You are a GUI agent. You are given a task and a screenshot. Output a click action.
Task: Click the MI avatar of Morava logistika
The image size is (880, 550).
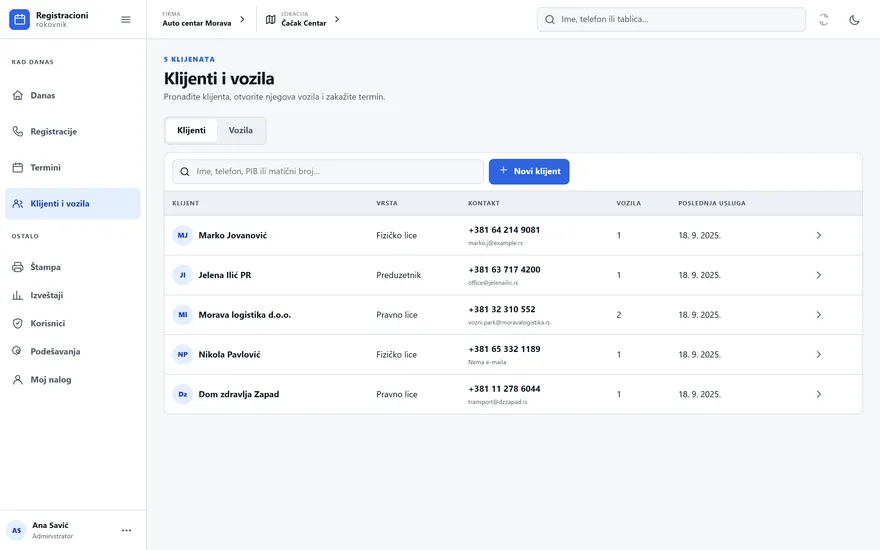click(x=182, y=315)
